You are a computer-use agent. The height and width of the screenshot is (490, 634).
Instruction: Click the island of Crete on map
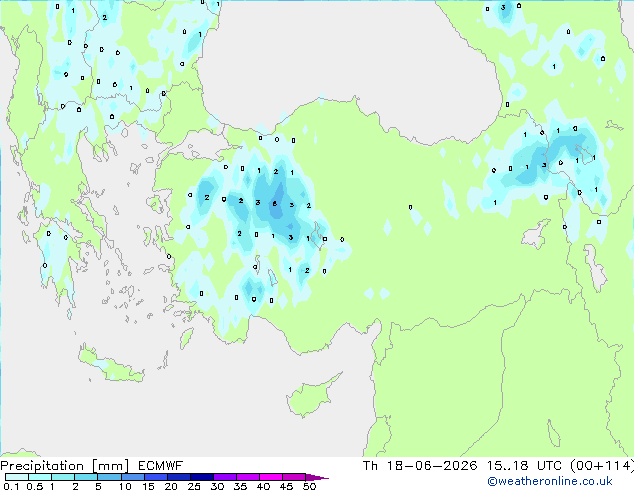pyautogui.click(x=111, y=366)
